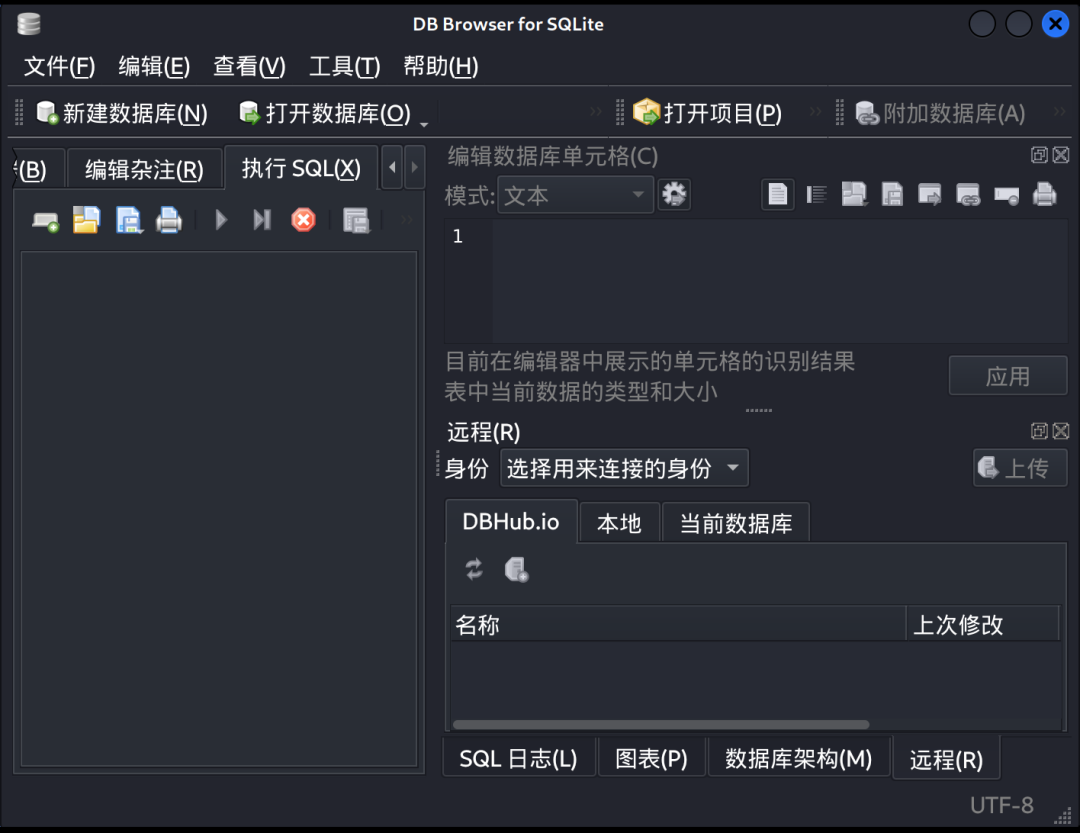Click the remote list horizontal scrollbar
The height and width of the screenshot is (833, 1080).
tap(661, 724)
